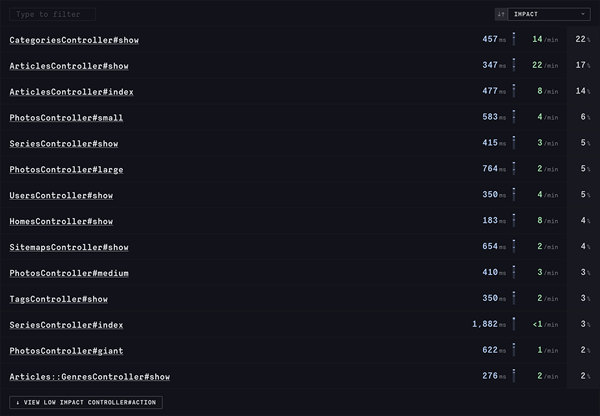Click the IMPACT dropdown chevron arrow
Image resolution: width=600 pixels, height=416 pixels.
583,14
